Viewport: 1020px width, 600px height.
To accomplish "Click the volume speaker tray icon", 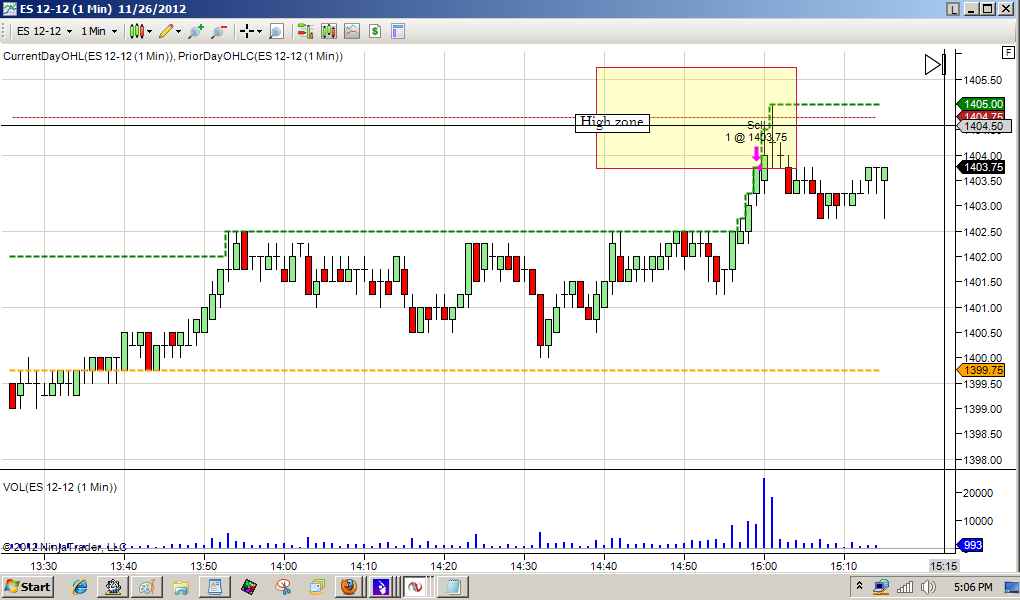I will 928,587.
